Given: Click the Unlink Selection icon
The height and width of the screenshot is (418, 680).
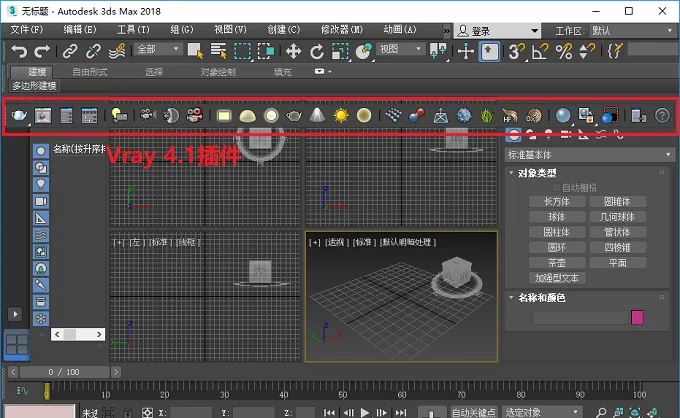Looking at the screenshot, I should (x=93, y=52).
